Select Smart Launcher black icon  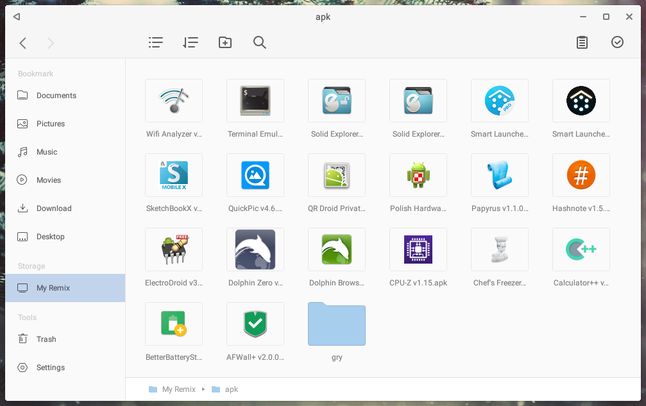[x=581, y=101]
